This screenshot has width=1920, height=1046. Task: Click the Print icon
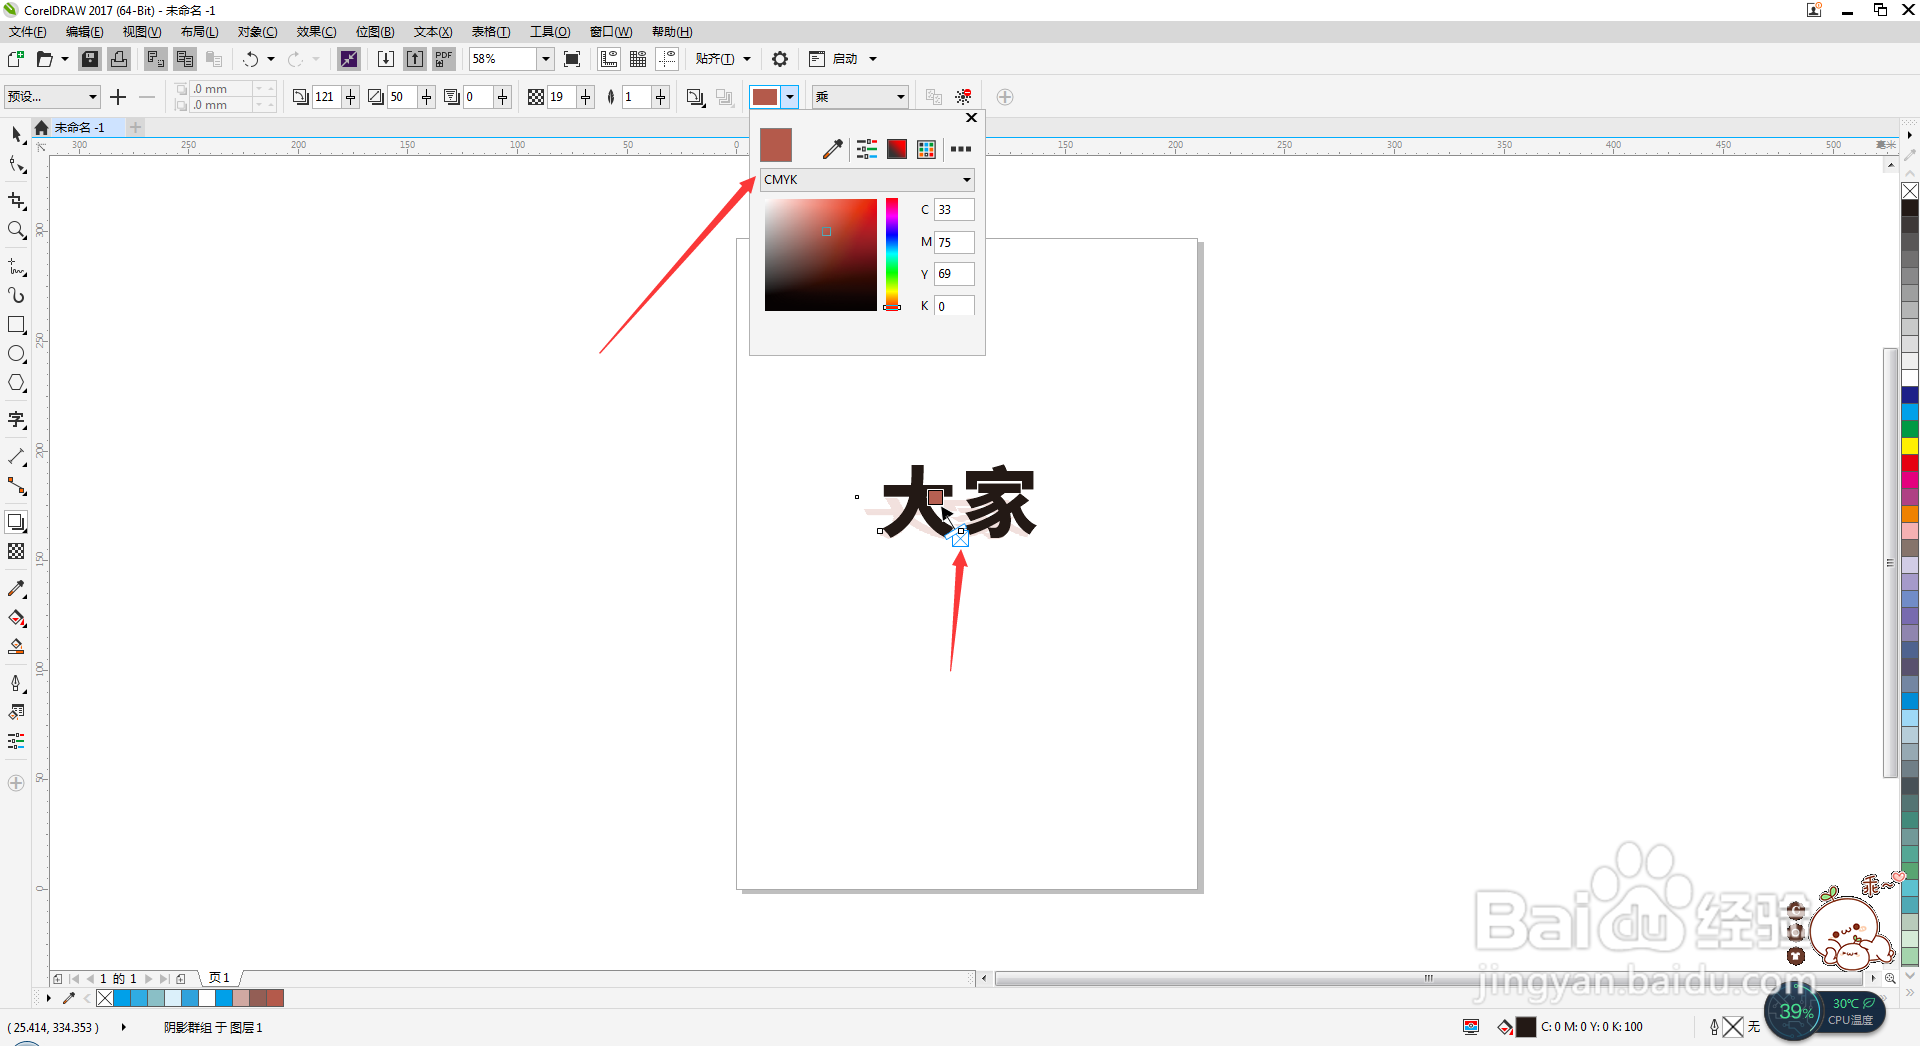(x=119, y=59)
